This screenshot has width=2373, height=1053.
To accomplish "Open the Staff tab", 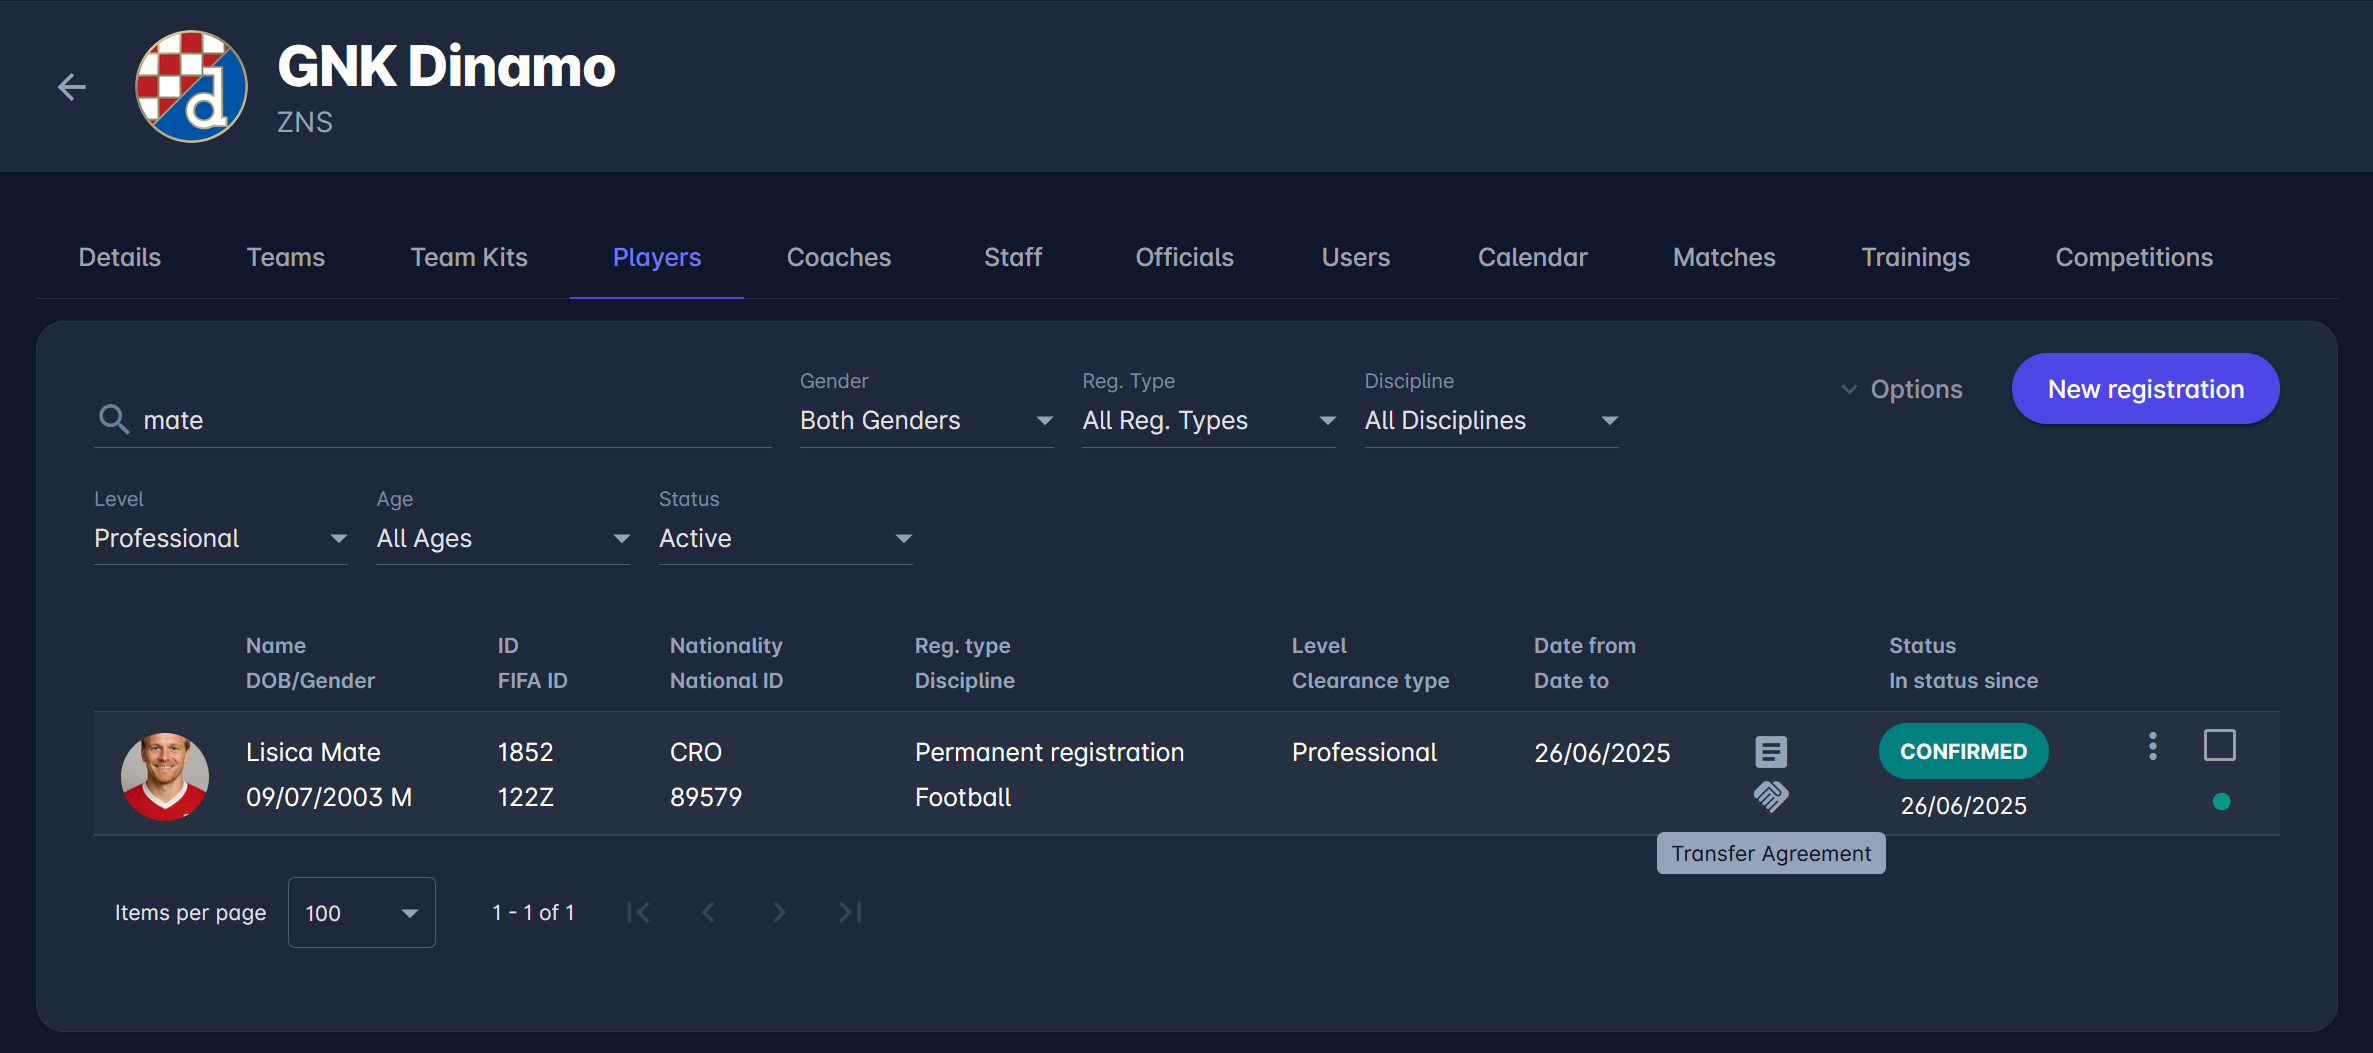I will [1013, 257].
